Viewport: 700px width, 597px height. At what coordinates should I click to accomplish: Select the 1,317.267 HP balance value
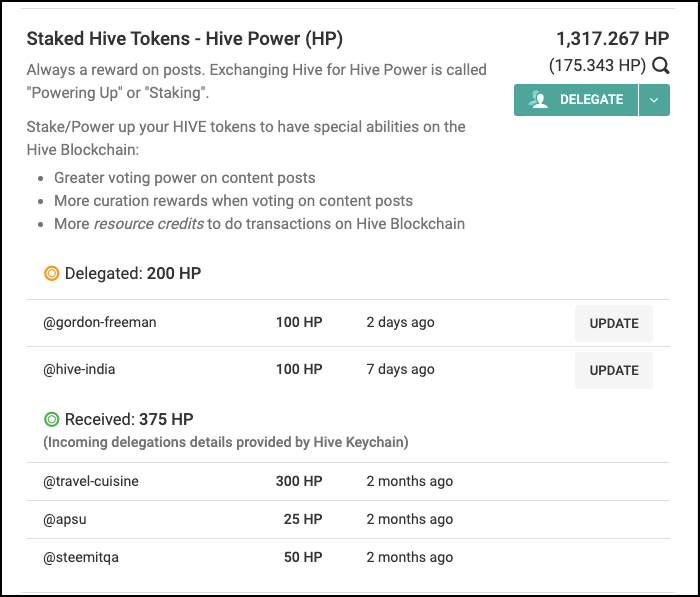click(x=612, y=39)
